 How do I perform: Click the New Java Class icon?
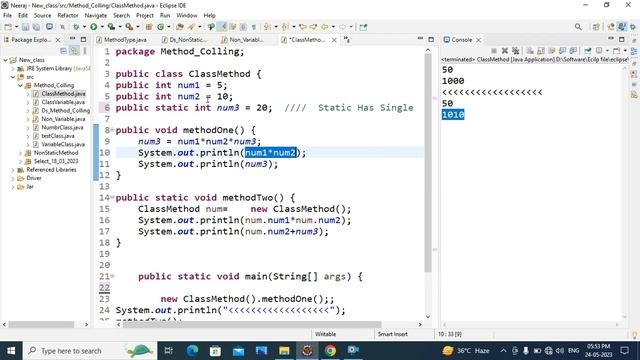point(160,27)
